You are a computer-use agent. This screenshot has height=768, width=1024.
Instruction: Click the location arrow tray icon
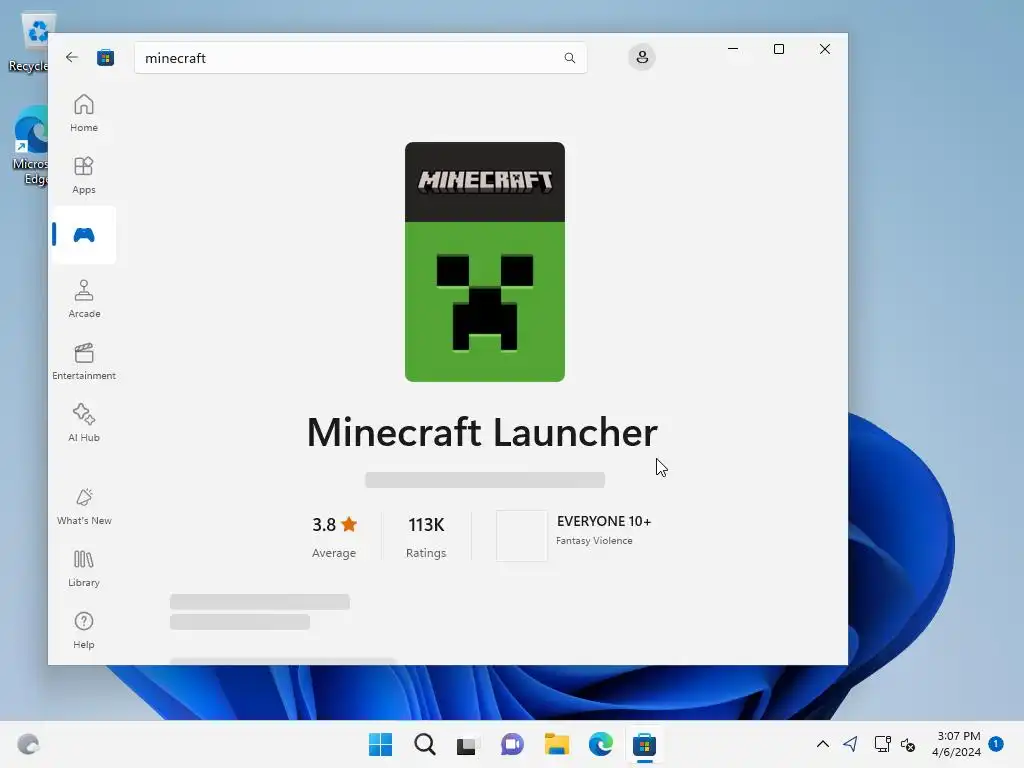coord(850,744)
